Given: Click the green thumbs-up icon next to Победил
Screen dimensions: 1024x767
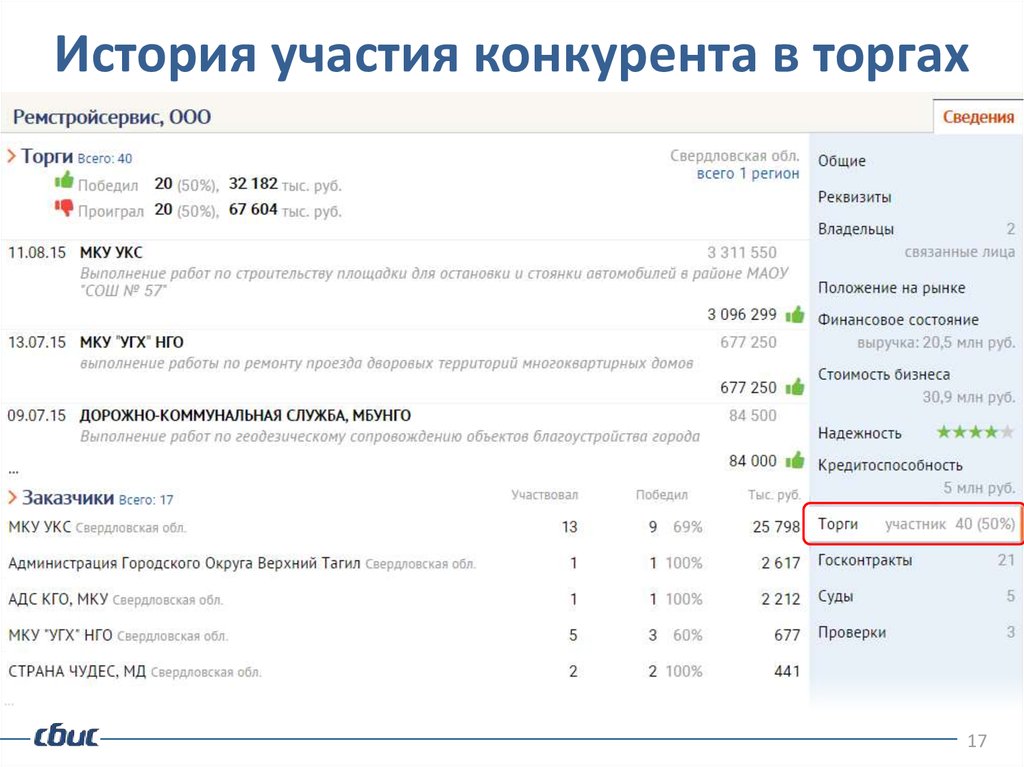Looking at the screenshot, I should point(64,182).
